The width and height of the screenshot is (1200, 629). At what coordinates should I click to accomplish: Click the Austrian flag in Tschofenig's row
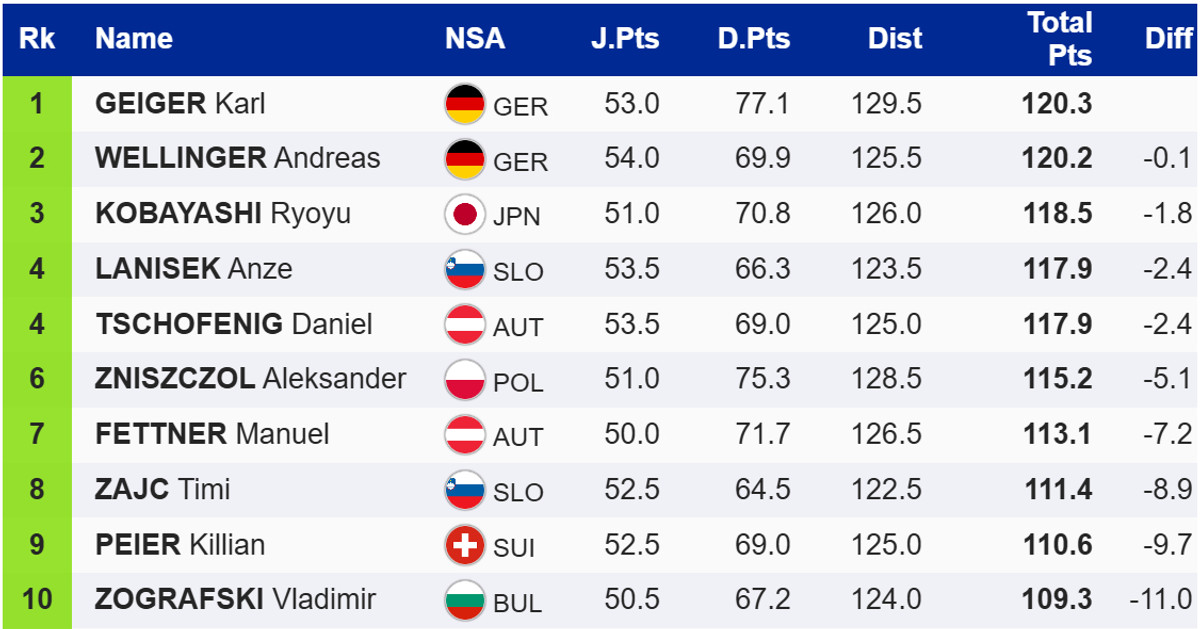pos(464,324)
